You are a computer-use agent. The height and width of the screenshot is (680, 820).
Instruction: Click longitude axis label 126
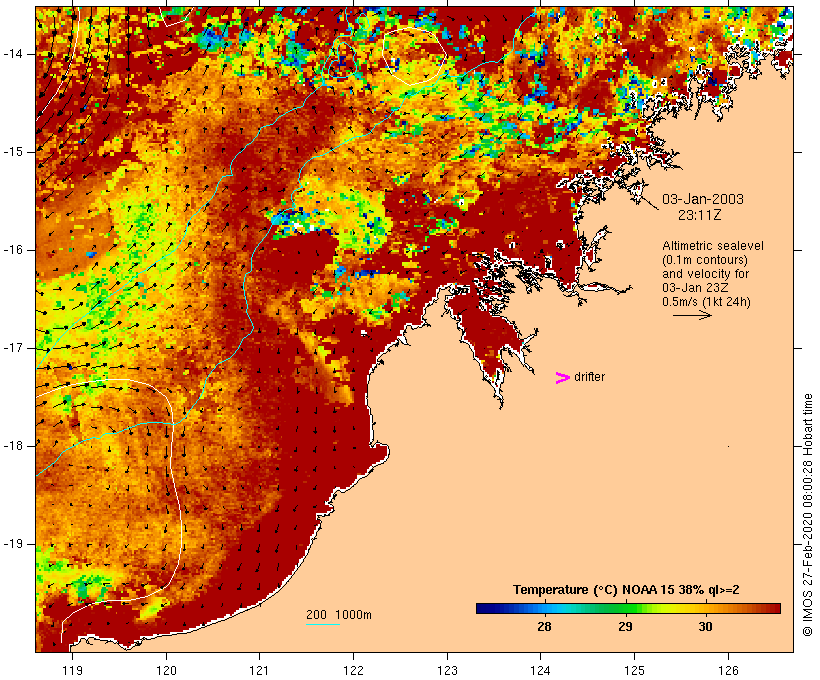[728, 670]
